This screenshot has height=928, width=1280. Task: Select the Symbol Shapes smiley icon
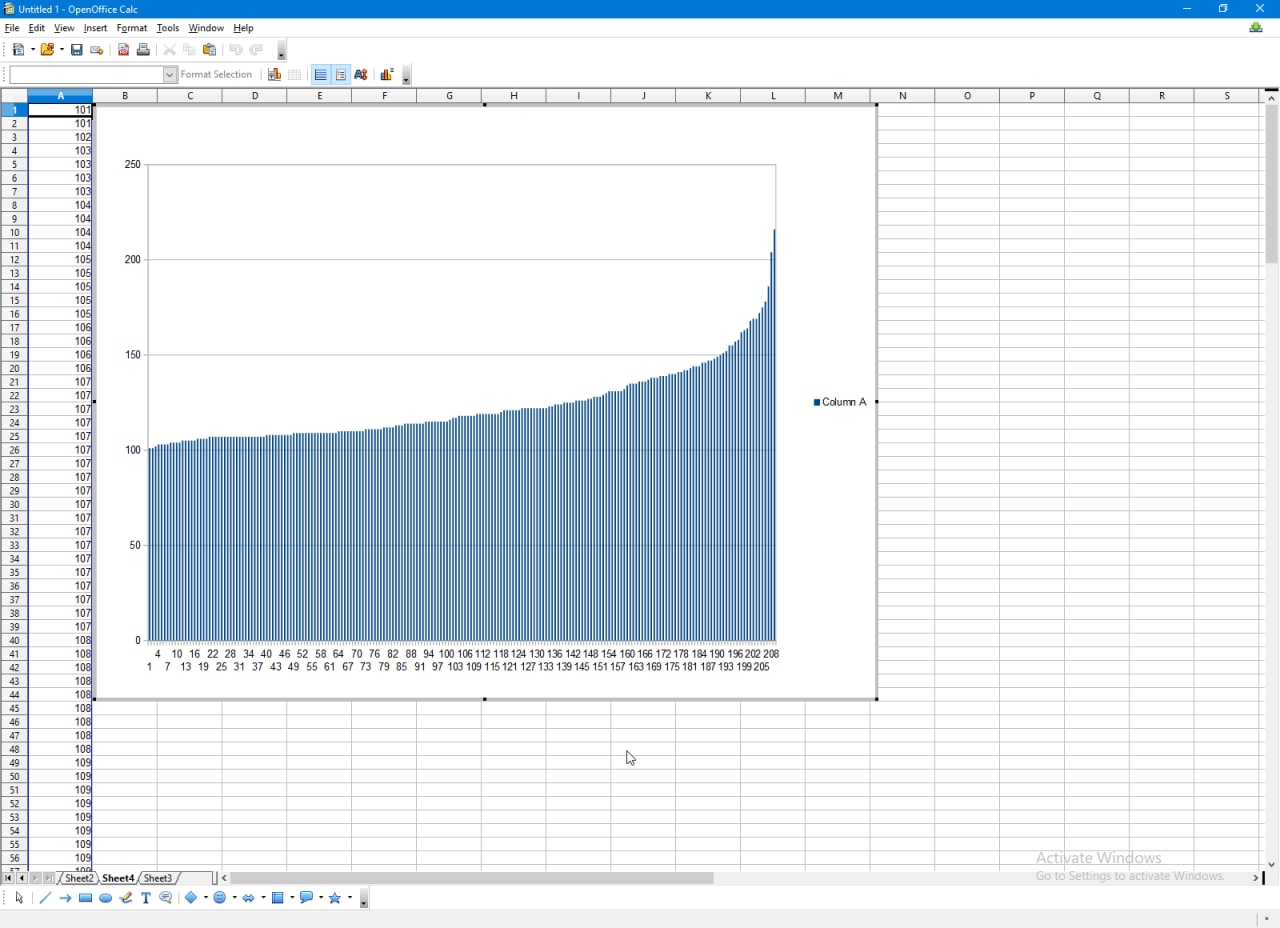click(219, 898)
